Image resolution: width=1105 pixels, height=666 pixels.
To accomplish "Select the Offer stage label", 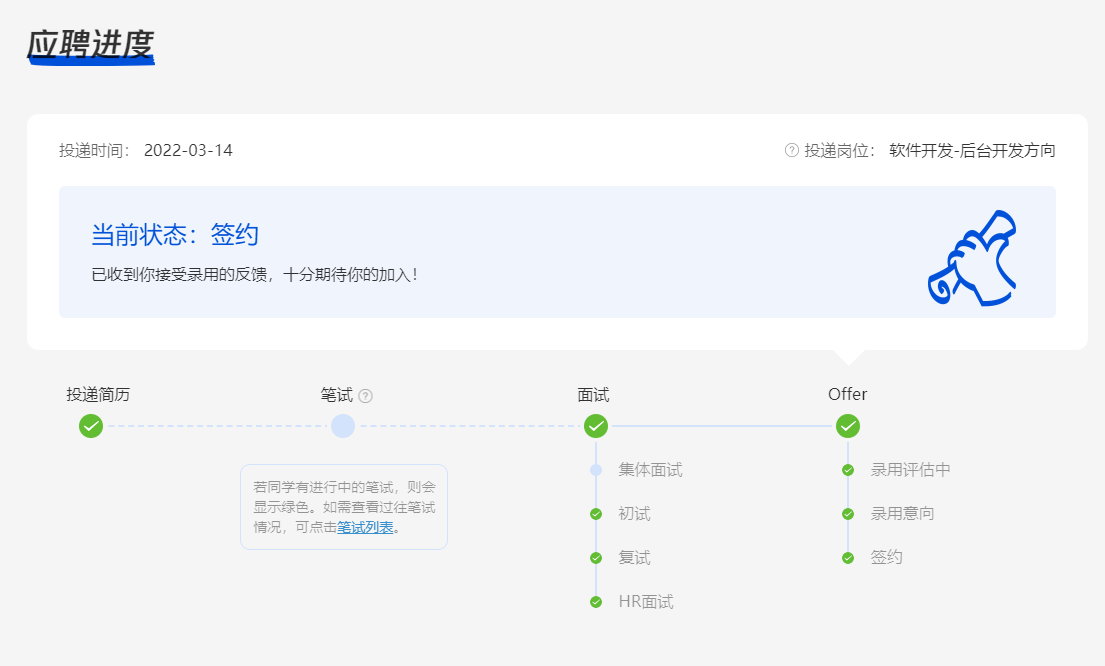I will (848, 394).
